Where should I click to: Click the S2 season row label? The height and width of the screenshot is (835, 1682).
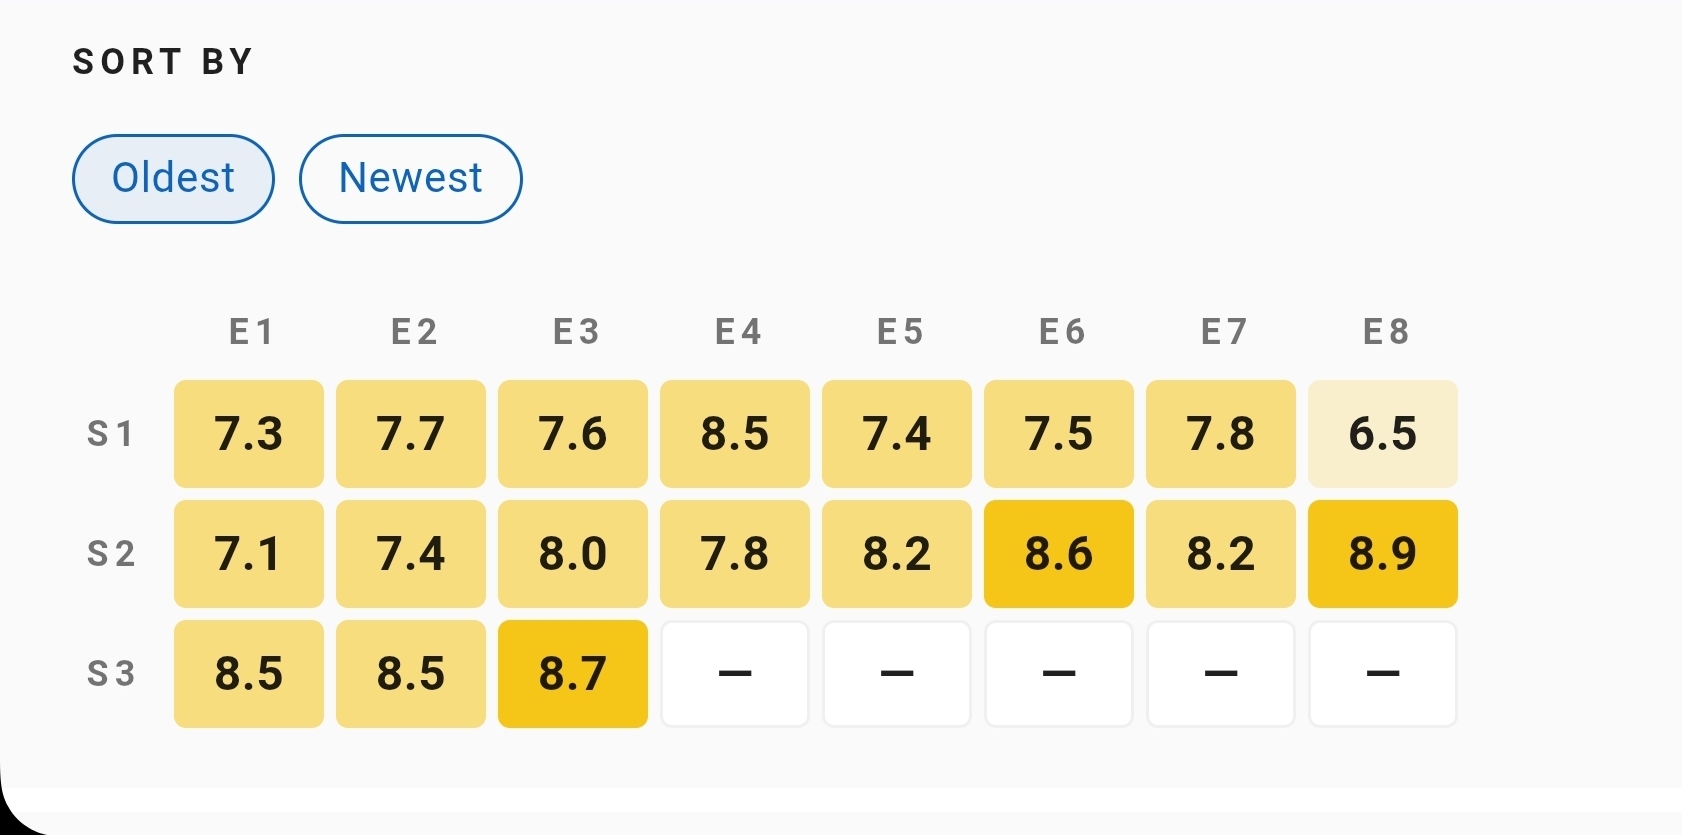click(111, 554)
